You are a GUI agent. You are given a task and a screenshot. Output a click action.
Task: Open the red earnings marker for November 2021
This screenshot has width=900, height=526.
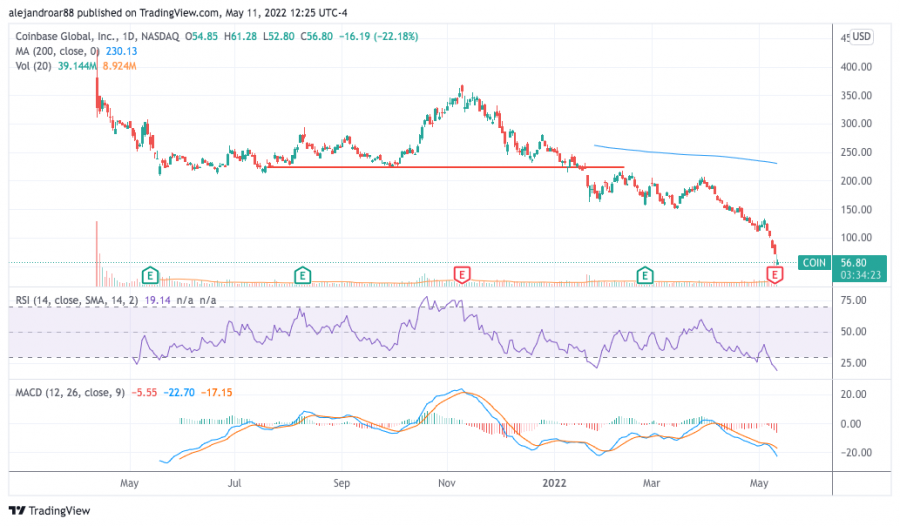tap(462, 275)
